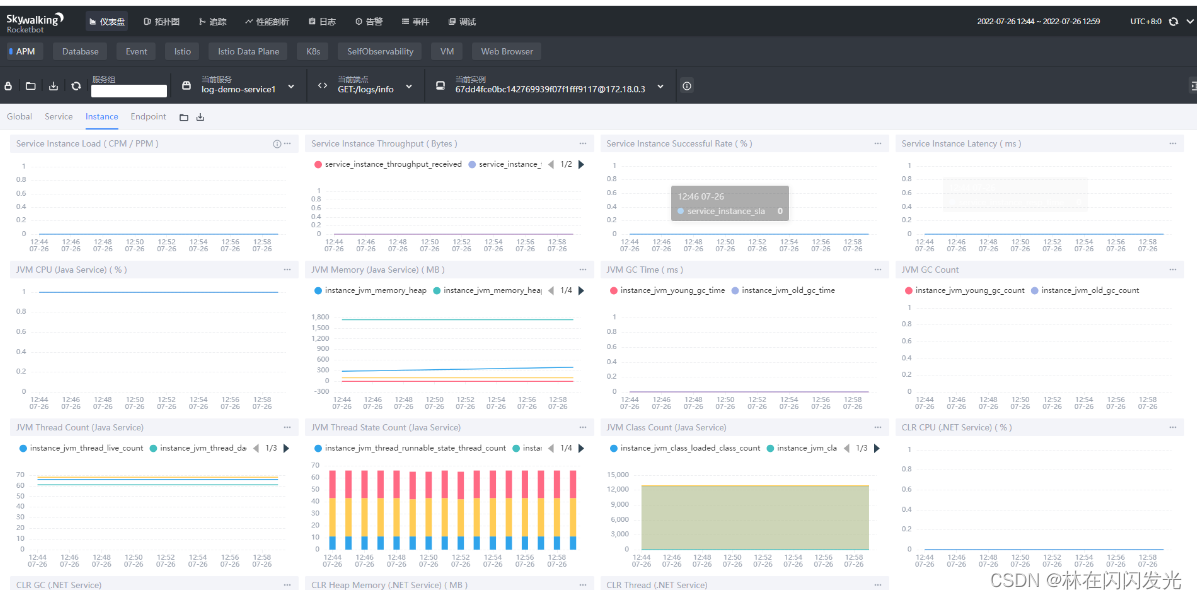Toggle runnable_state_thread_count legend series
This screenshot has height=599, width=1197.
[x=410, y=448]
